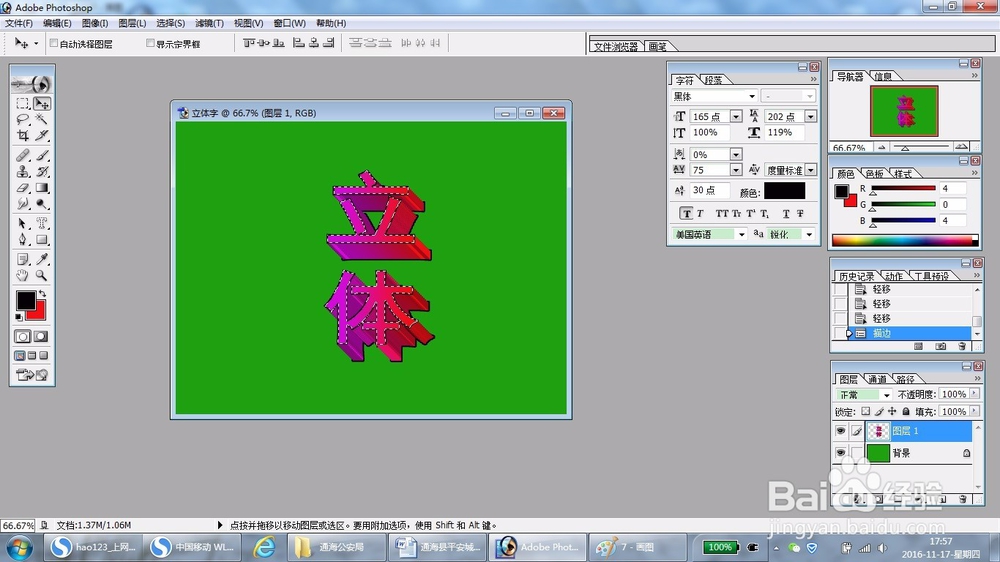Hide layer 图层 1 via eye icon
Image resolution: width=1000 pixels, height=562 pixels.
pyautogui.click(x=841, y=431)
